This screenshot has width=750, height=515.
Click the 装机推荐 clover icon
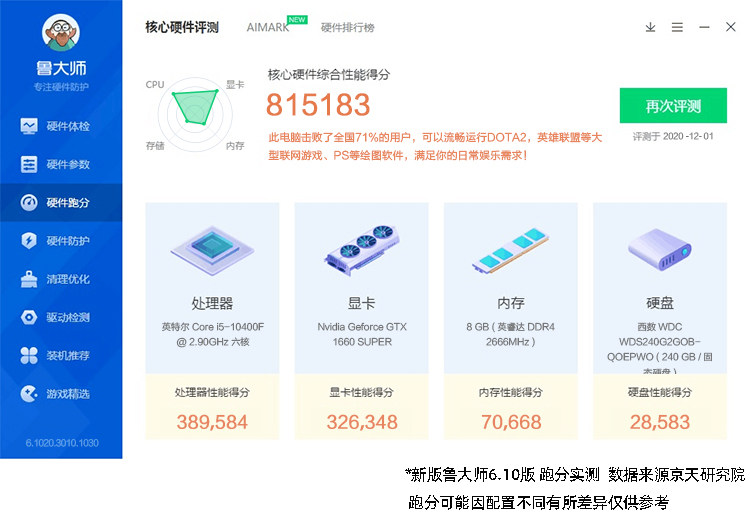[x=29, y=355]
